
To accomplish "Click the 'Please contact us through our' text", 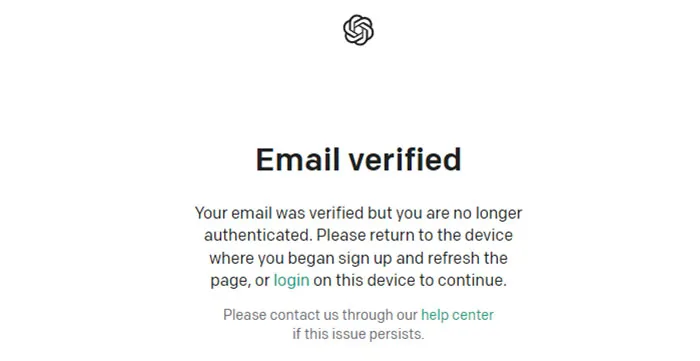I will [x=321, y=315].
